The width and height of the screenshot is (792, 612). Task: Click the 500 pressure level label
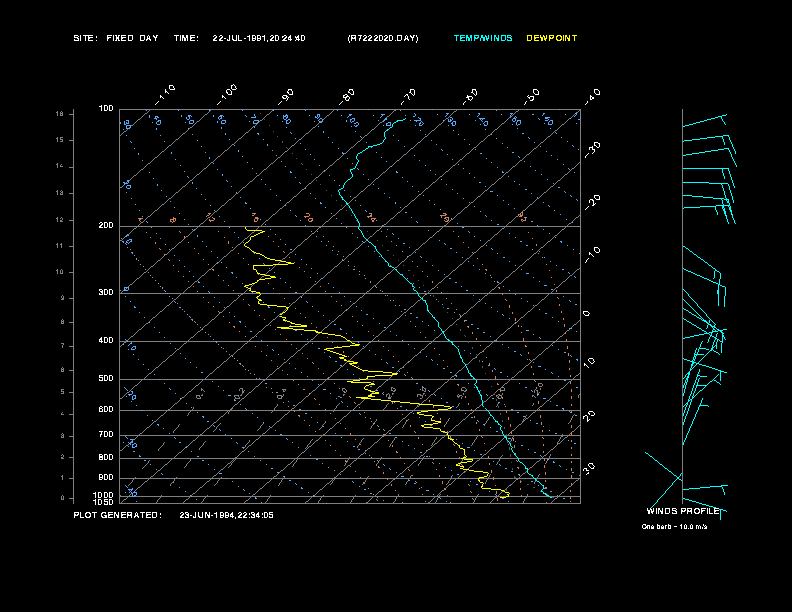pos(105,379)
